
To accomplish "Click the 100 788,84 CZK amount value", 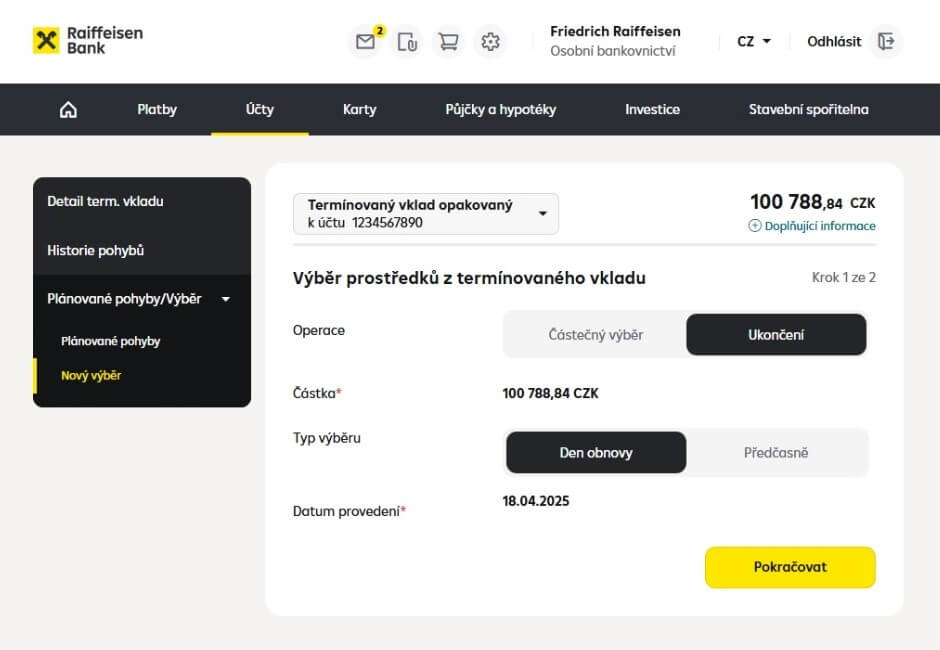I will point(550,393).
